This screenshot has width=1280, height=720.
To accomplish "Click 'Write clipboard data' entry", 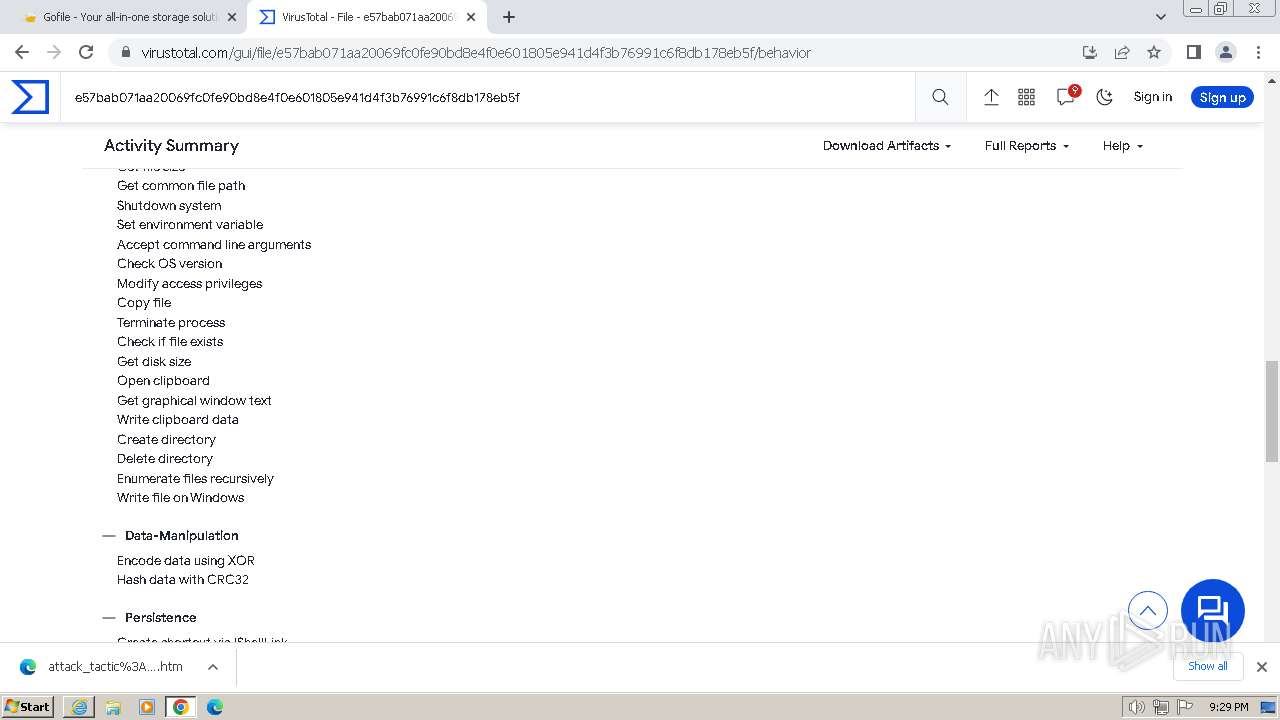I will (x=178, y=420).
